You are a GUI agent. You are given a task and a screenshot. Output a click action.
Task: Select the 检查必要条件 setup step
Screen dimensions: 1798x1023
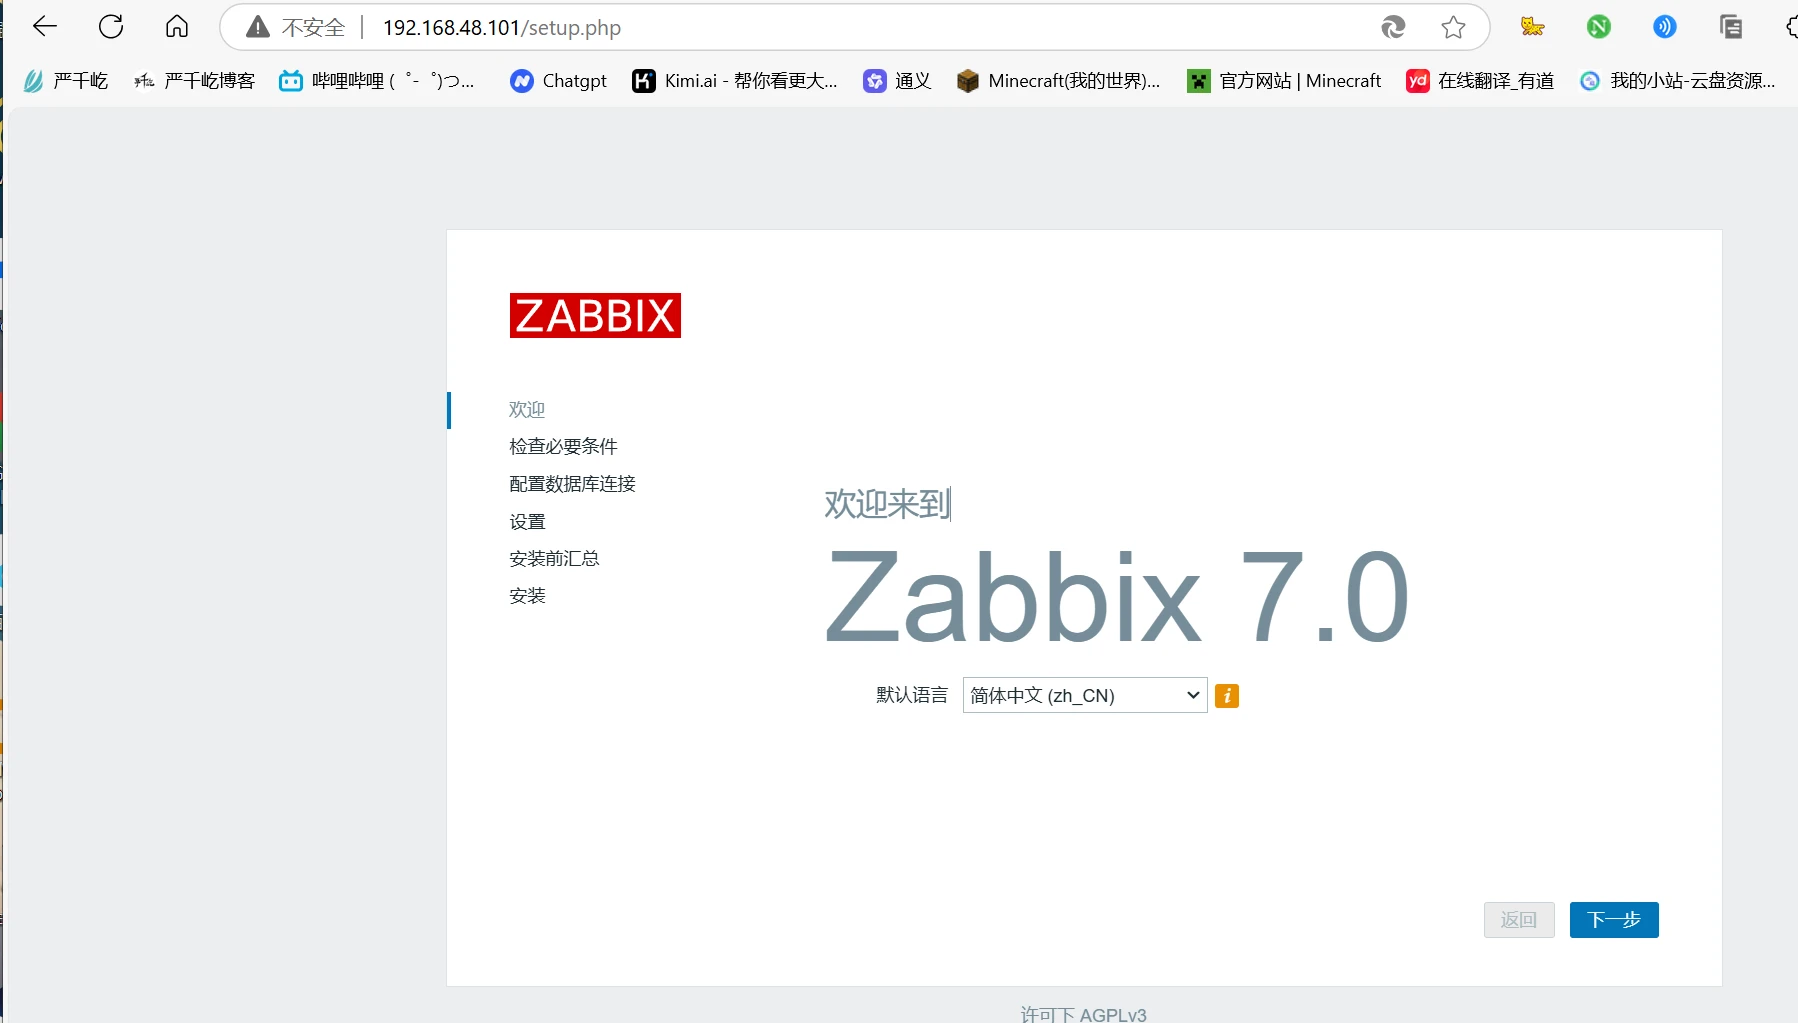tap(563, 447)
